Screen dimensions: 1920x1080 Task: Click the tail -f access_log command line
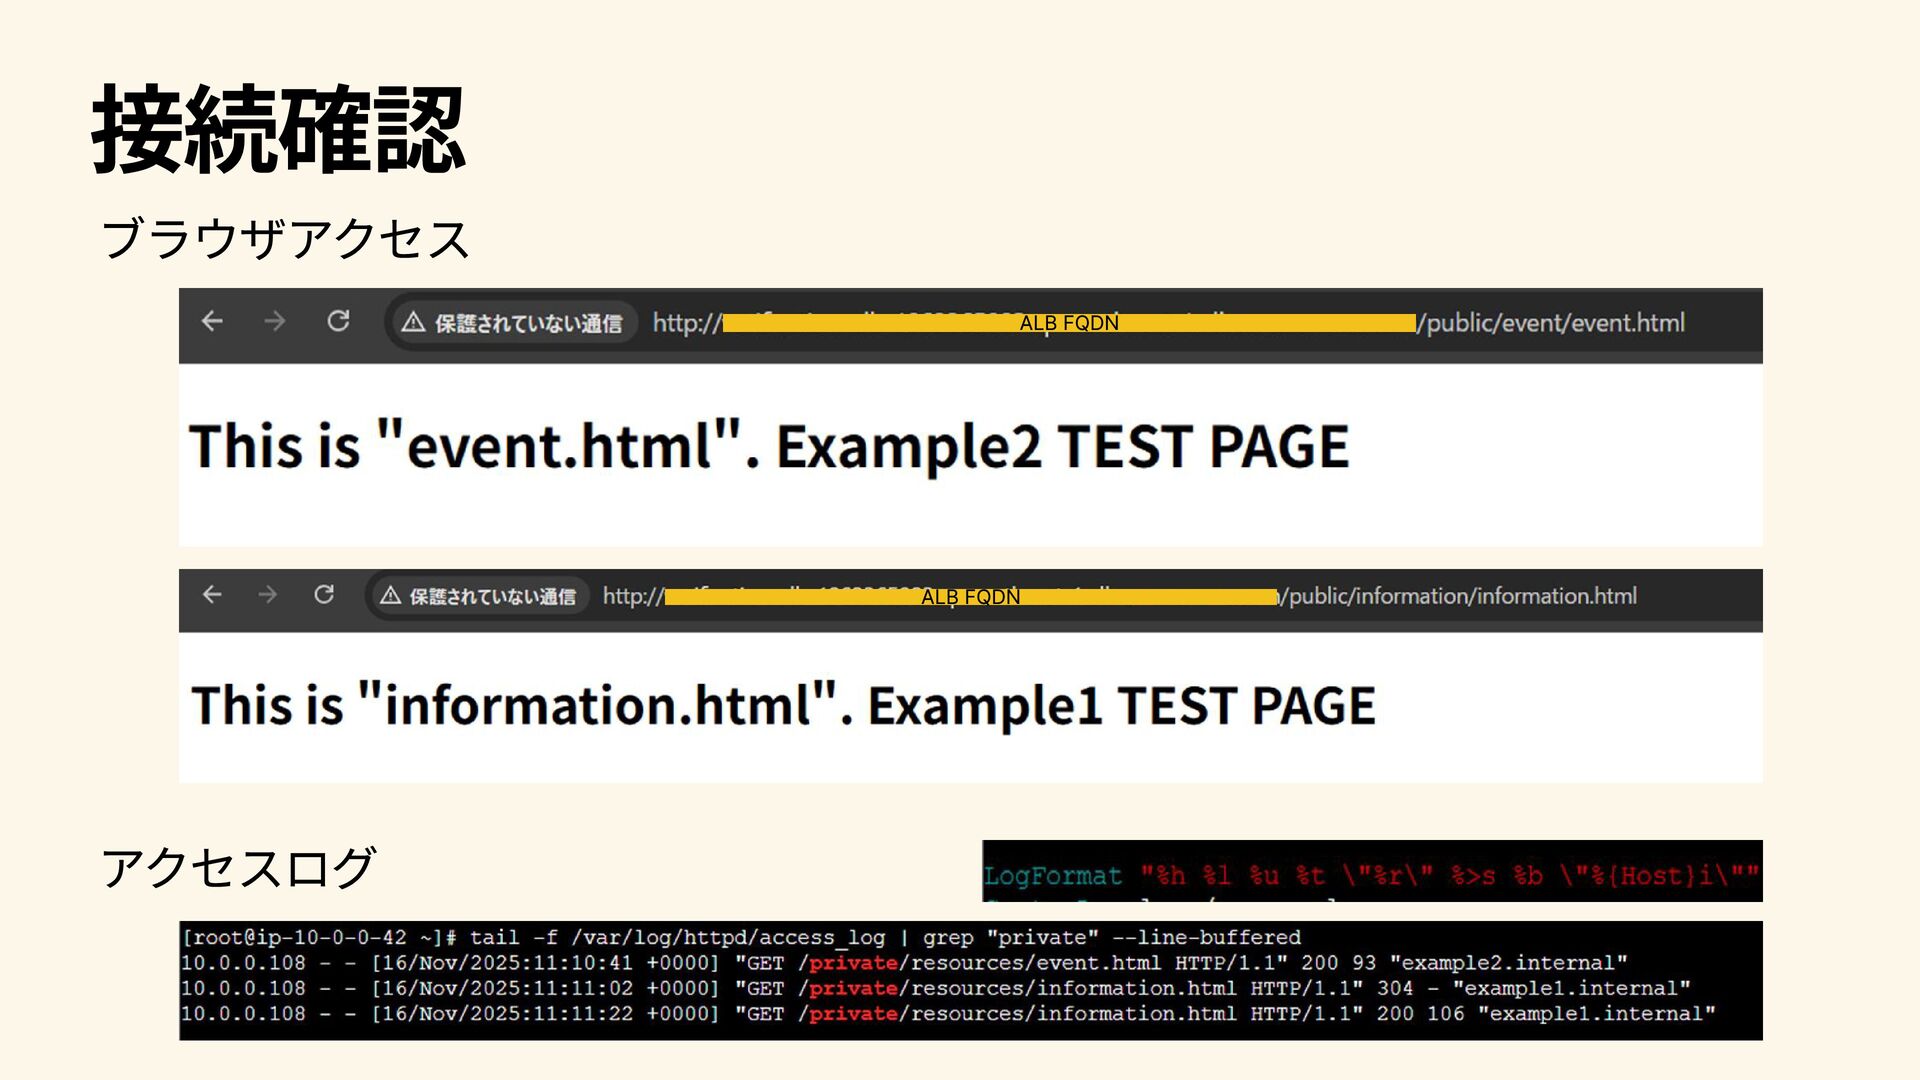(x=740, y=938)
